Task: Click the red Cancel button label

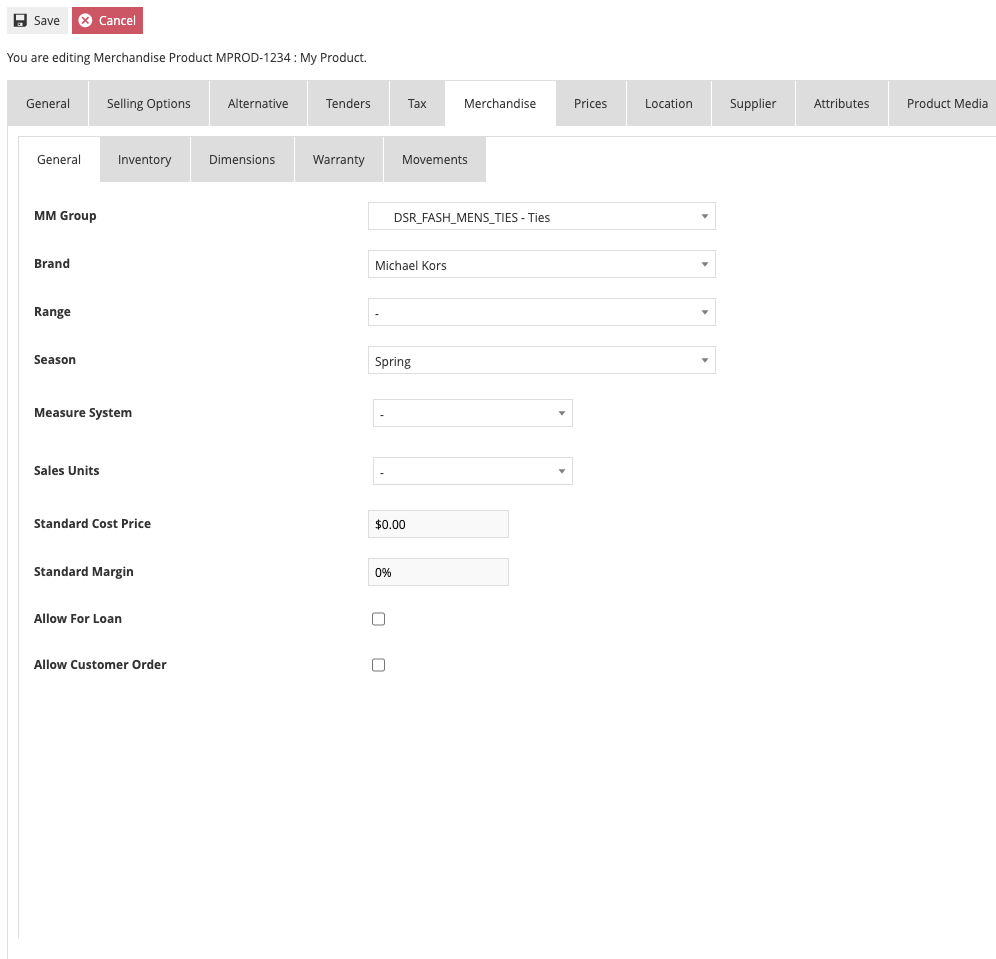Action: click(x=118, y=20)
